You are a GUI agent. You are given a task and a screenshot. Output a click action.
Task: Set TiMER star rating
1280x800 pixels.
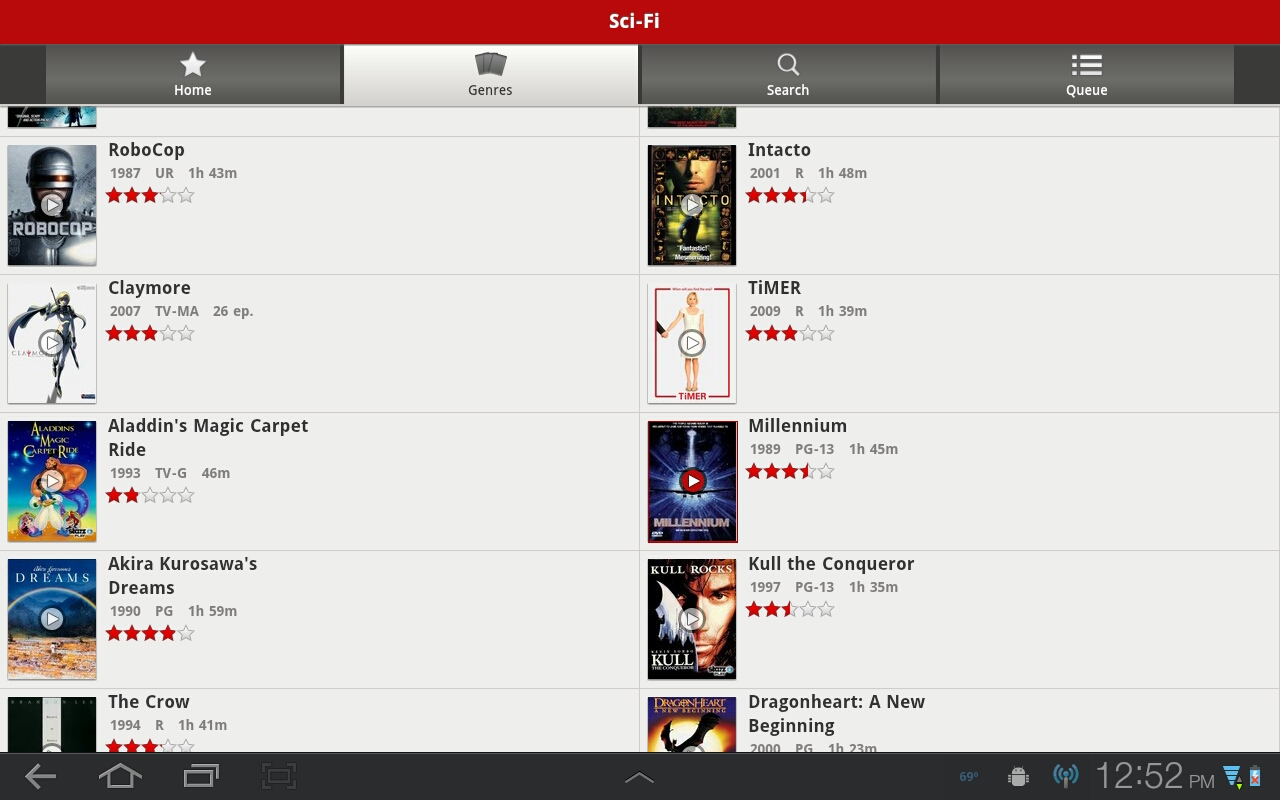790,334
